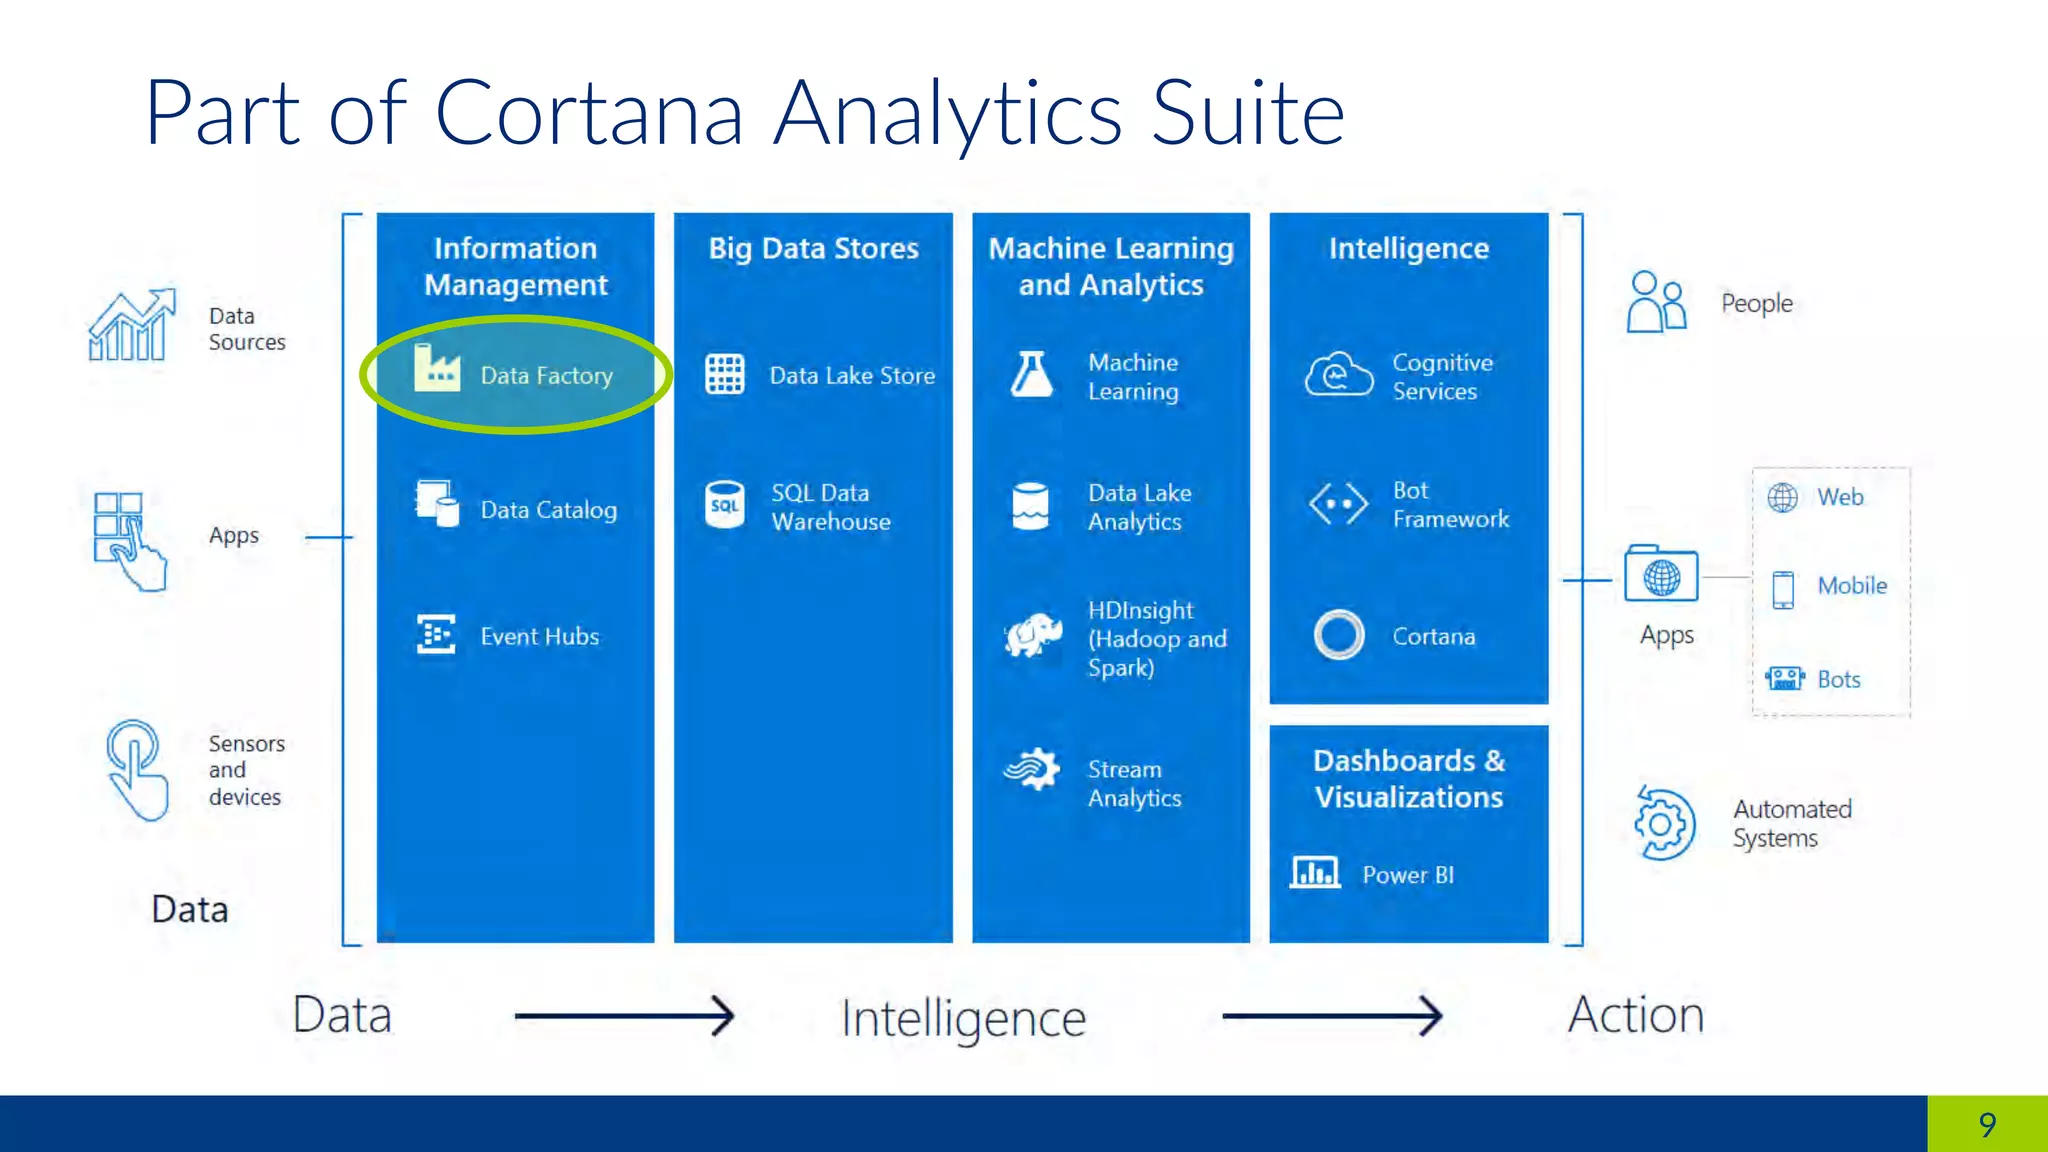The height and width of the screenshot is (1152, 2048).
Task: Click the Automated Systems gear icon
Action: point(1663,824)
